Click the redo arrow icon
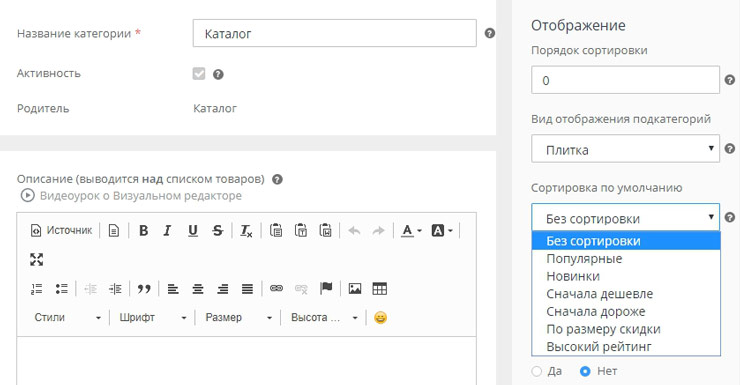 (378, 230)
